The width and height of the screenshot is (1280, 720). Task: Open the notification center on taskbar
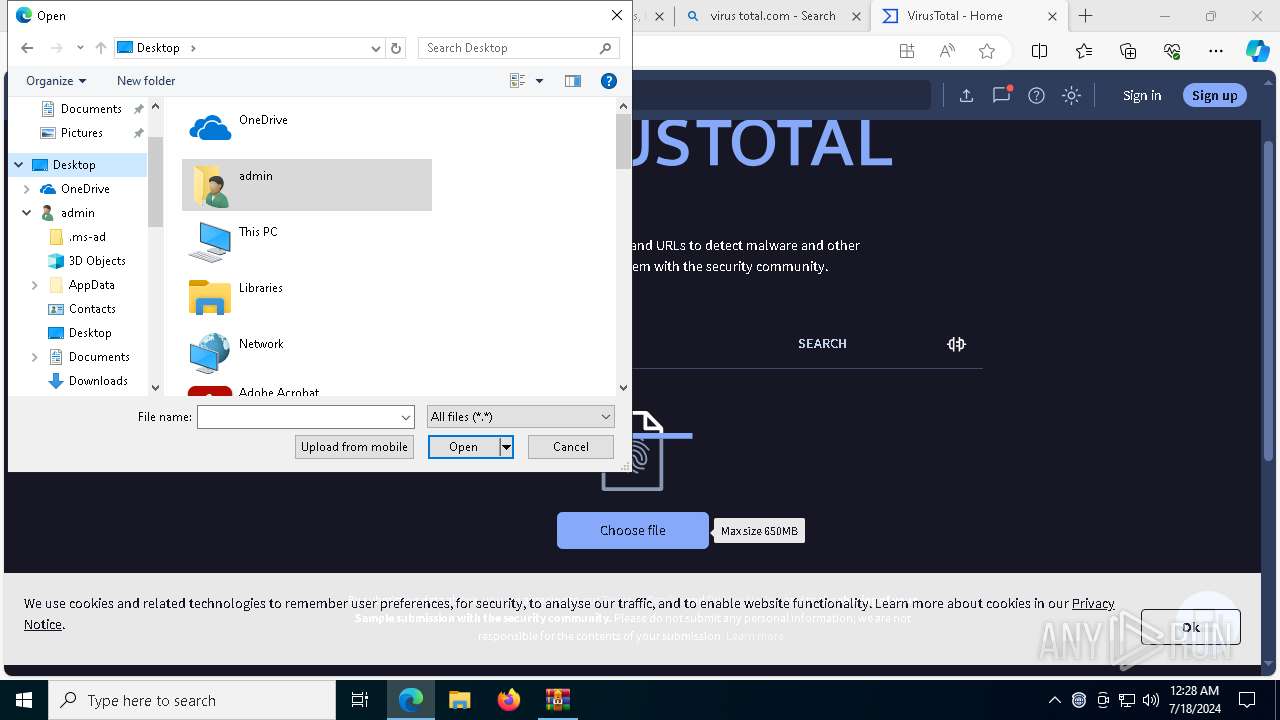point(1247,700)
